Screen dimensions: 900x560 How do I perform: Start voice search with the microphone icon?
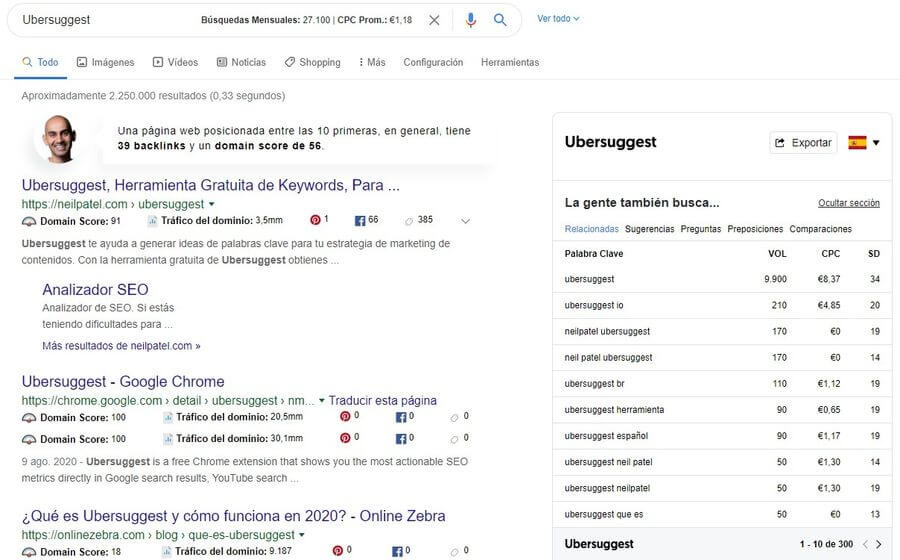(471, 20)
